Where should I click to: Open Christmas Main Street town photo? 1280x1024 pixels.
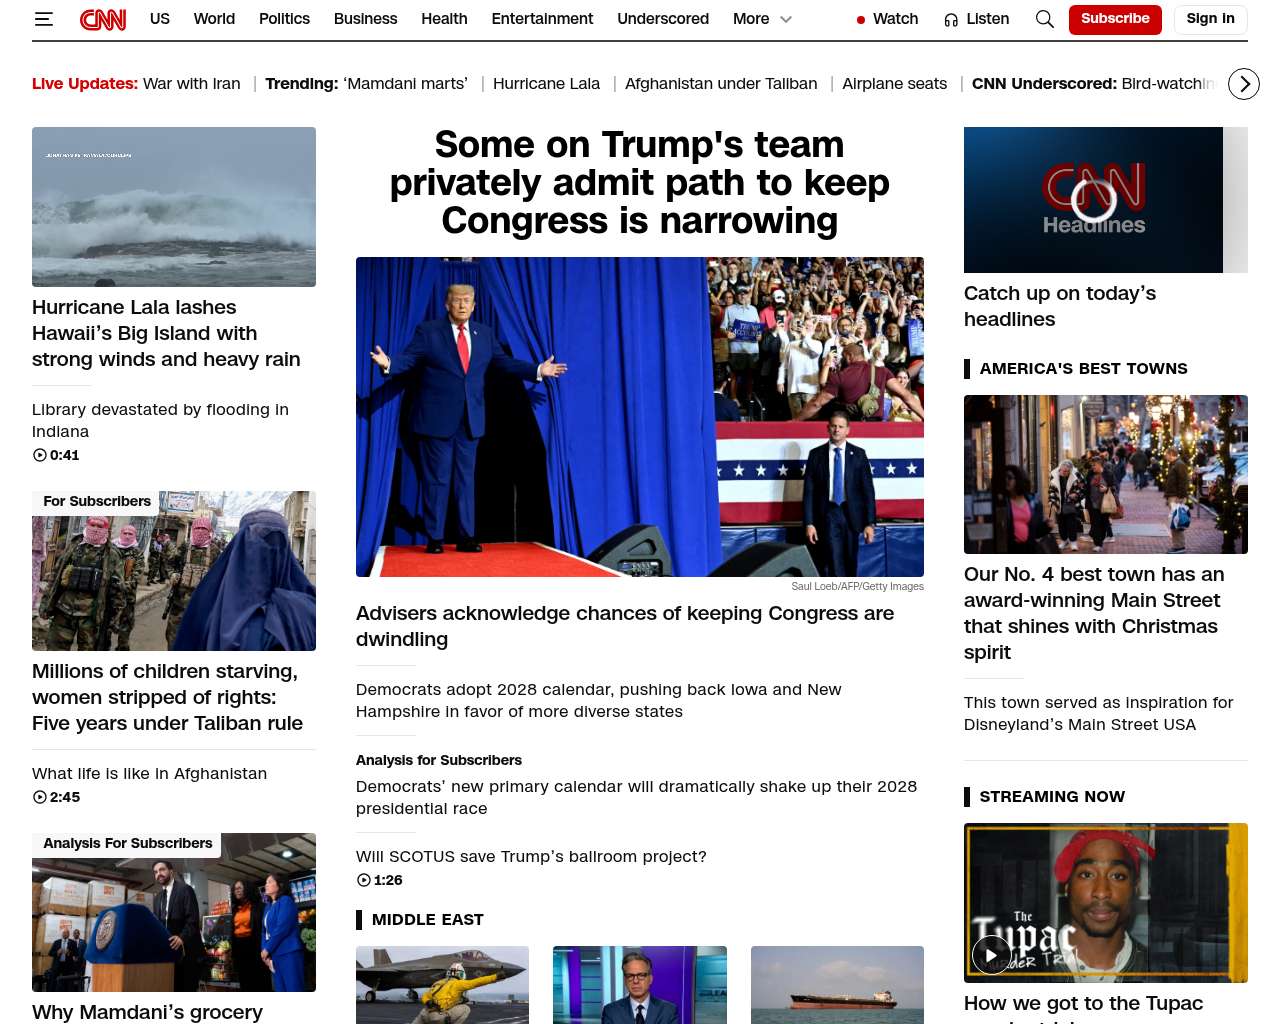(x=1106, y=474)
